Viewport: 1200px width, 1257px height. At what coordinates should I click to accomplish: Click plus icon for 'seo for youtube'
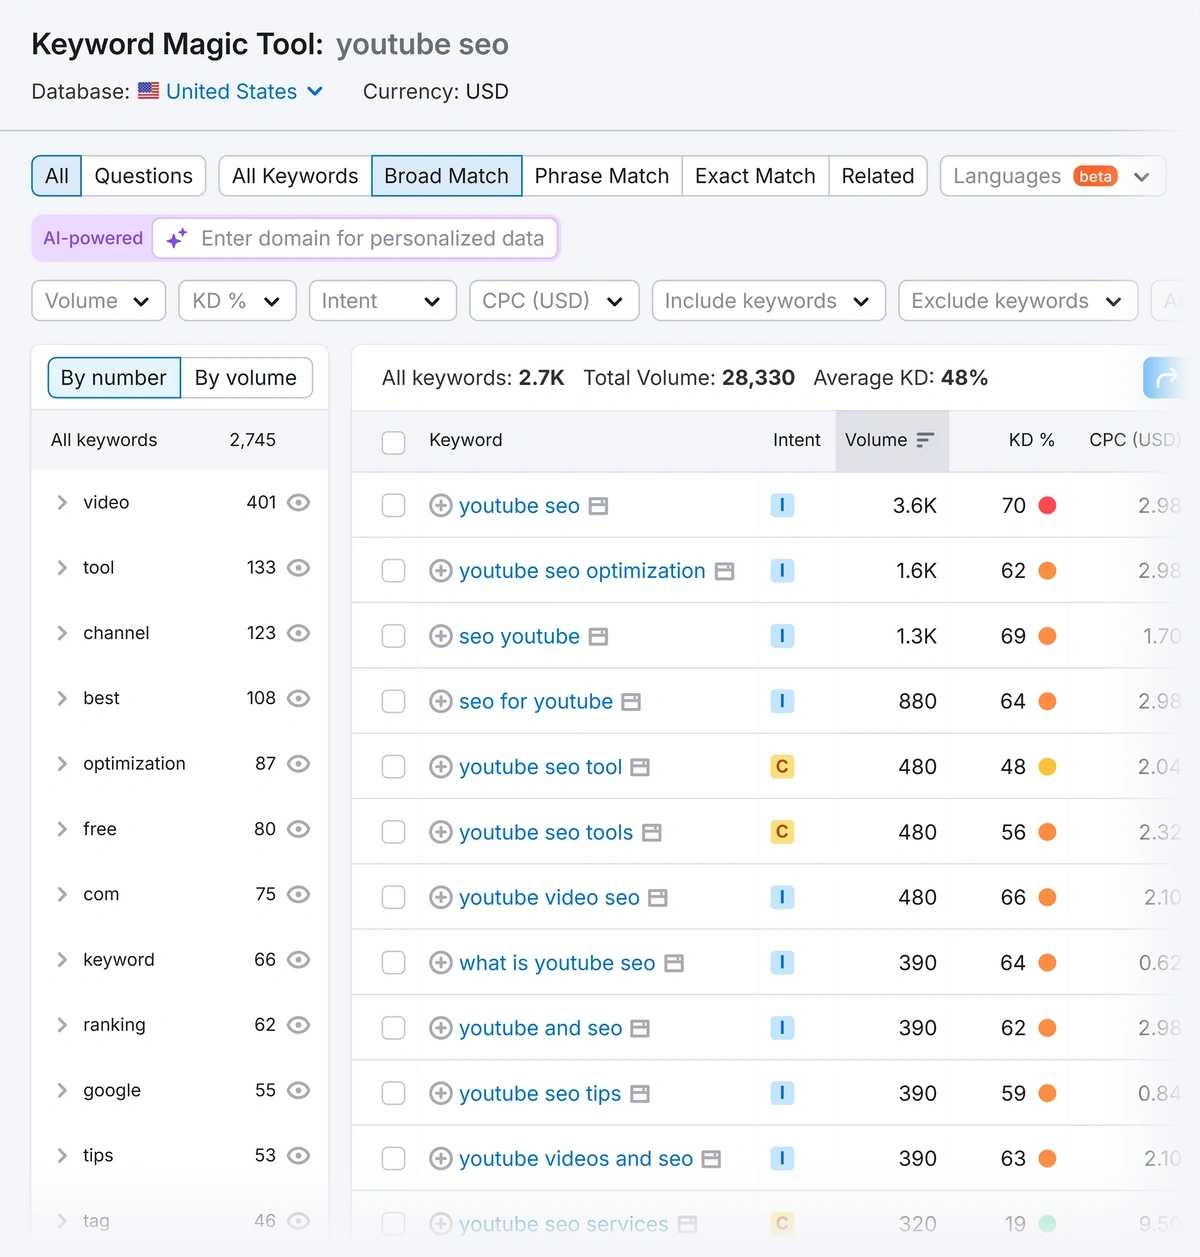click(440, 702)
